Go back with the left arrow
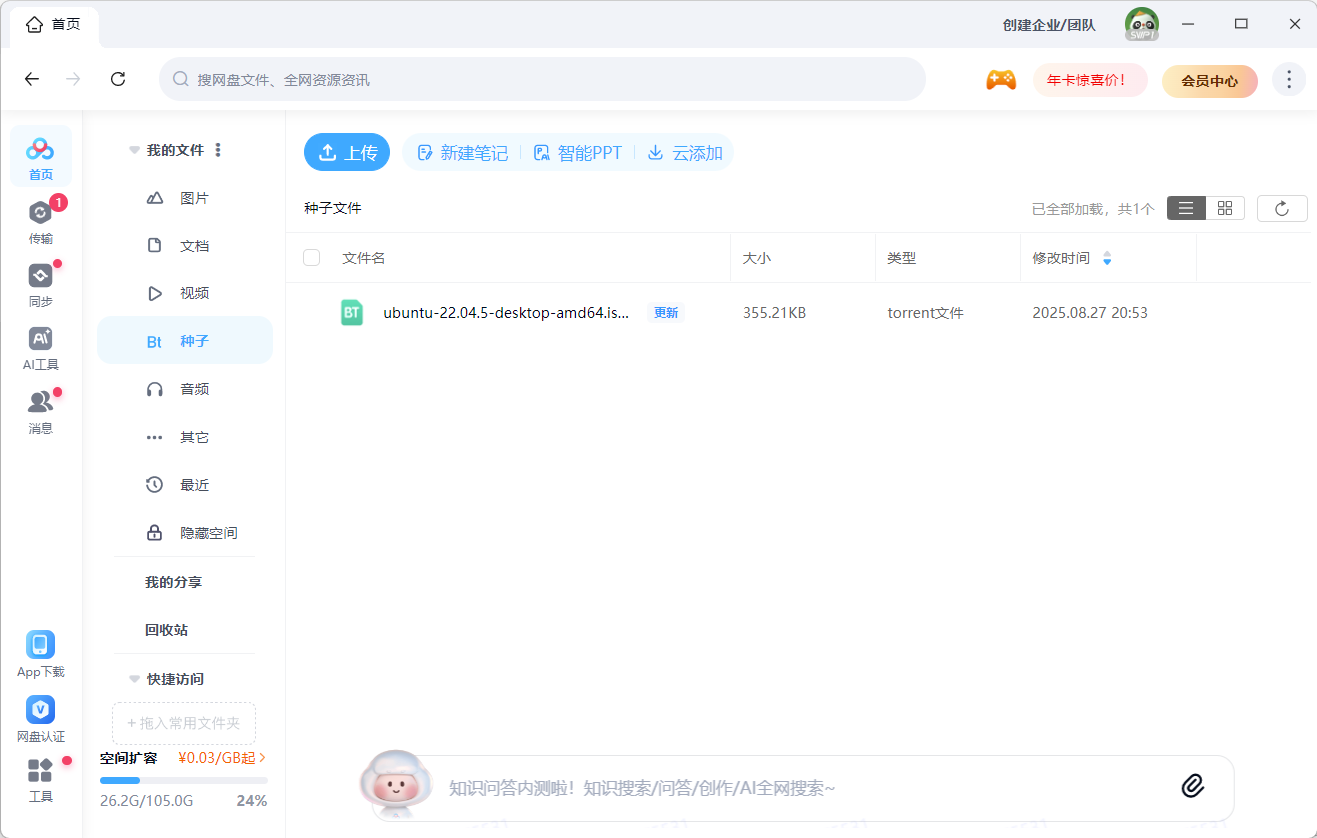This screenshot has height=838, width=1317. [x=32, y=79]
